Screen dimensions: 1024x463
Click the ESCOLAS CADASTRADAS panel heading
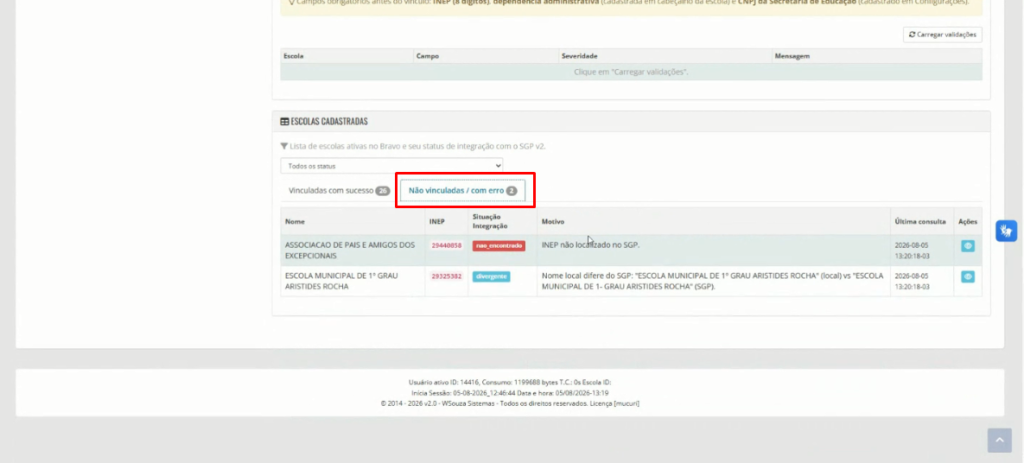pyautogui.click(x=324, y=121)
